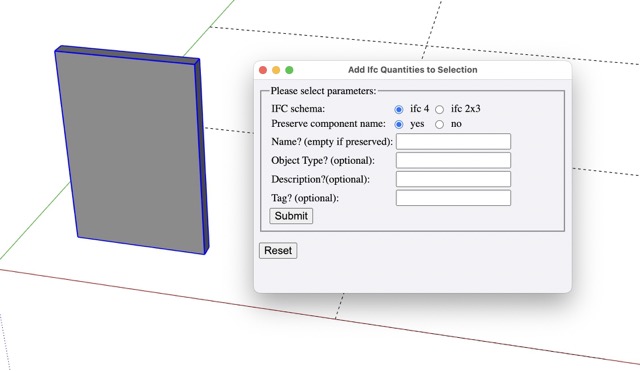Viewport: 640px width, 371px height.
Task: Click the Object Type input field
Action: coord(453,160)
